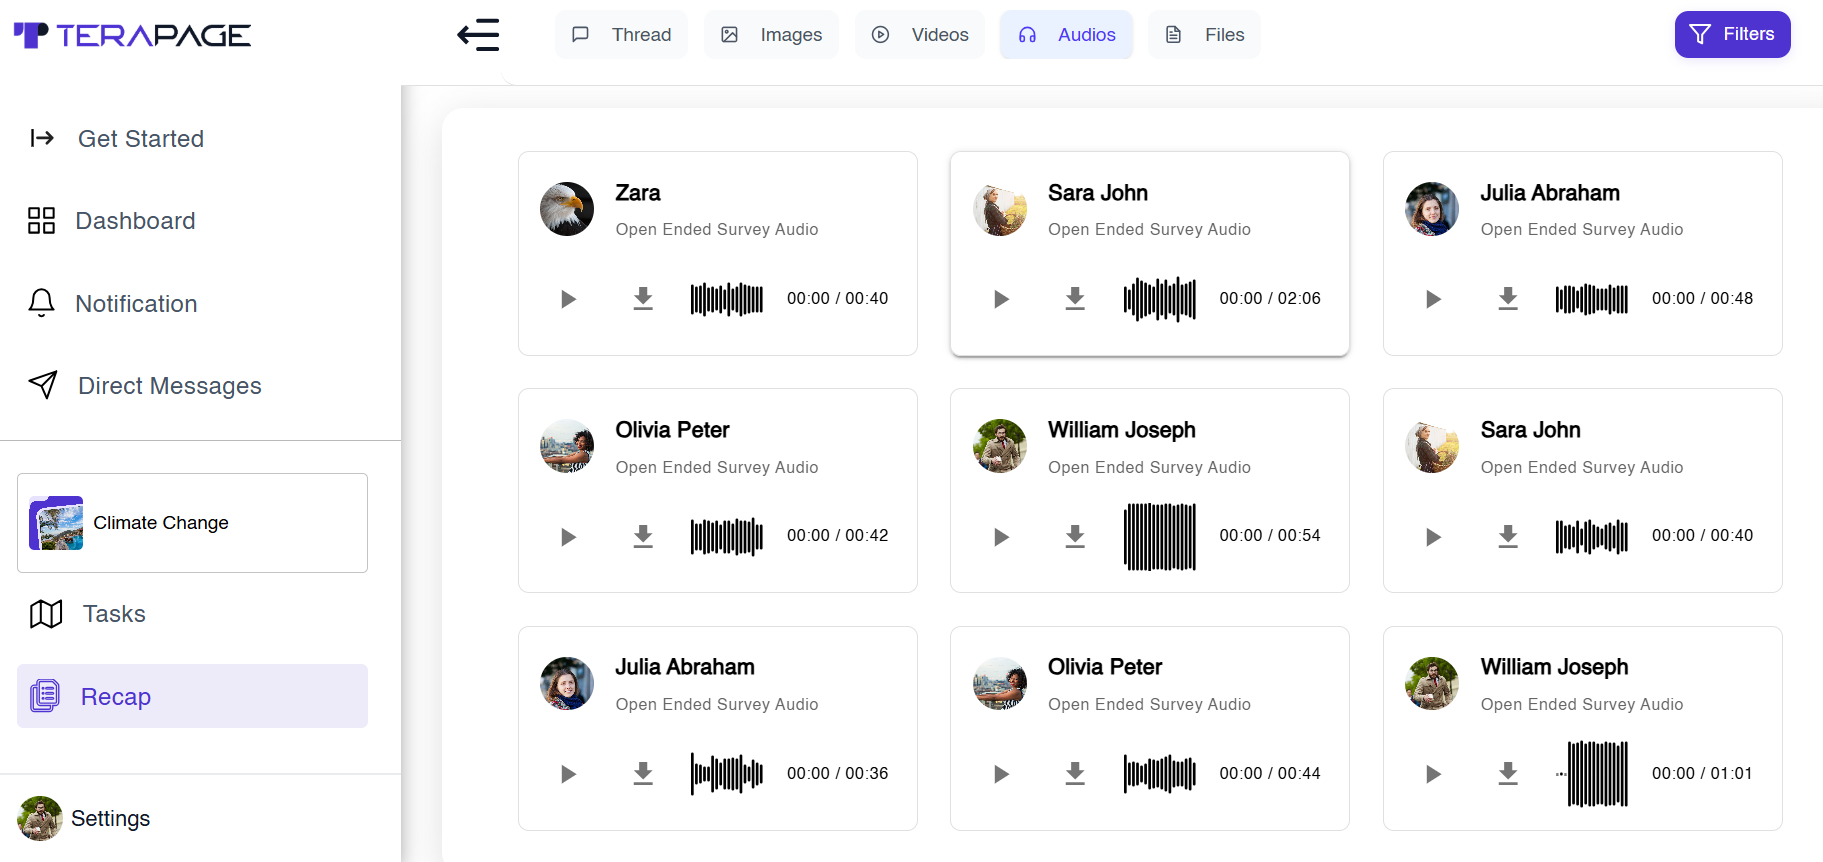Download Olivia Peter's 00:44 audio clip
The height and width of the screenshot is (862, 1823).
click(1075, 774)
